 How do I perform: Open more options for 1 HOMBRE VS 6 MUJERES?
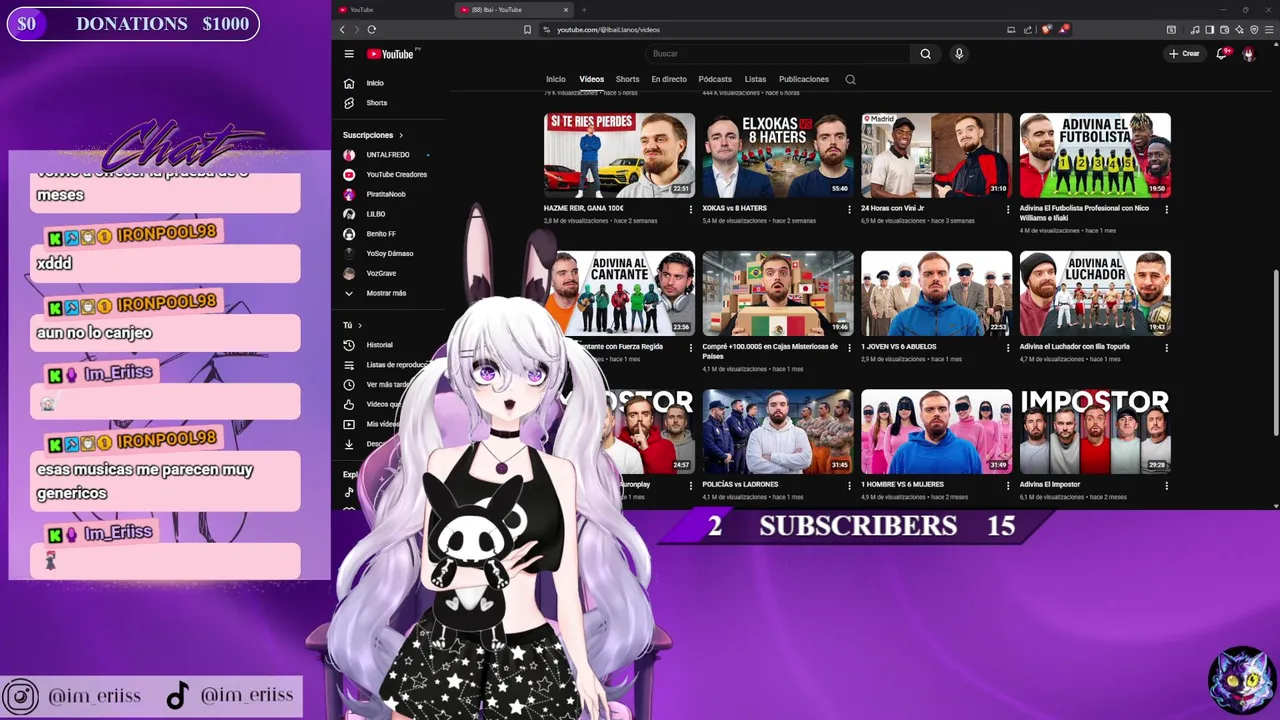[x=1008, y=486]
